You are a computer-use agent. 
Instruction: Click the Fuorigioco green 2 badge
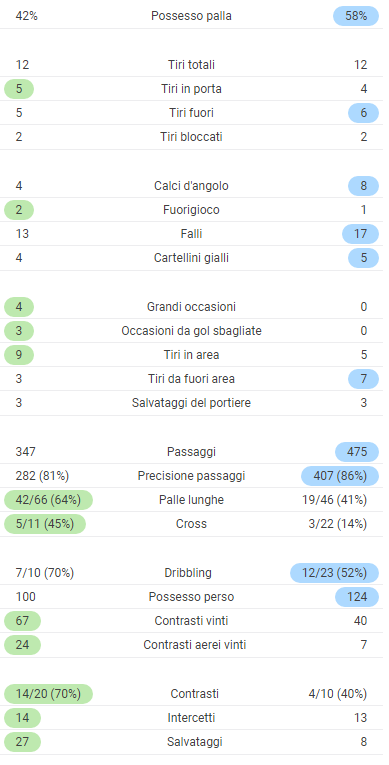pos(19,210)
